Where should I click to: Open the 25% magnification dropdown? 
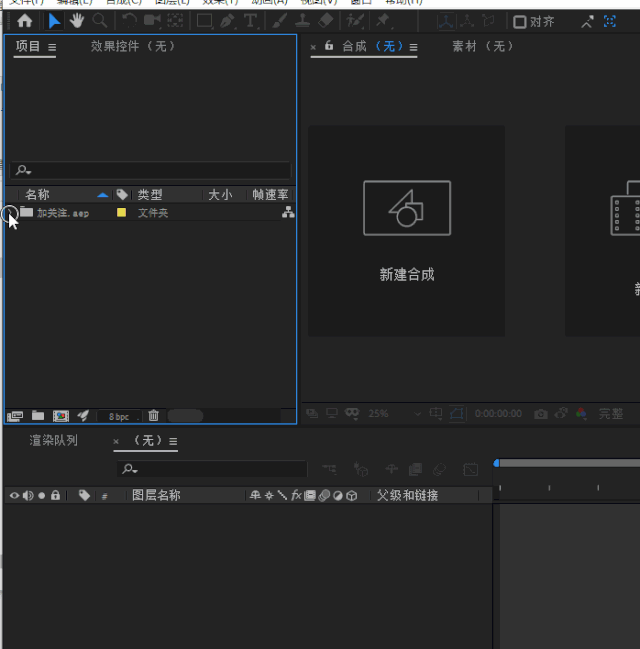click(395, 413)
